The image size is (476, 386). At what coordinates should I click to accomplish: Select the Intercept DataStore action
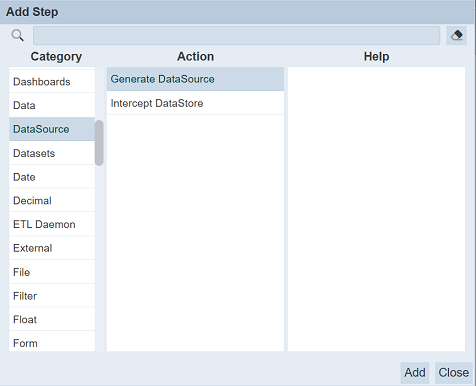tap(195, 103)
